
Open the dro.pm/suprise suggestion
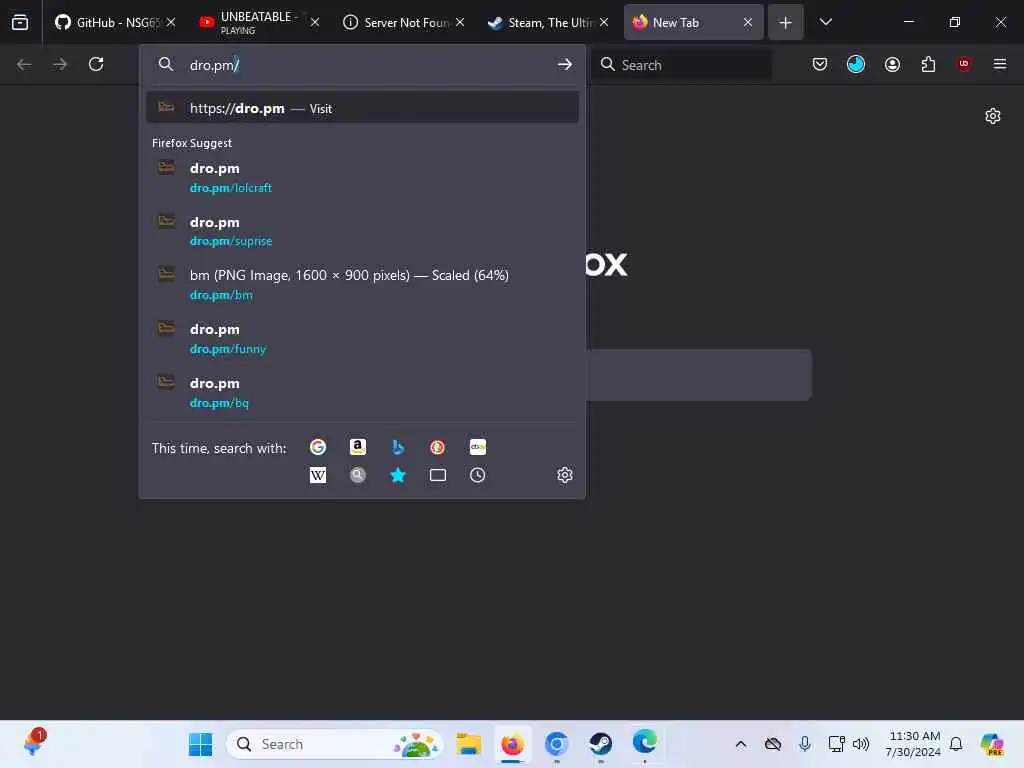pyautogui.click(x=362, y=231)
